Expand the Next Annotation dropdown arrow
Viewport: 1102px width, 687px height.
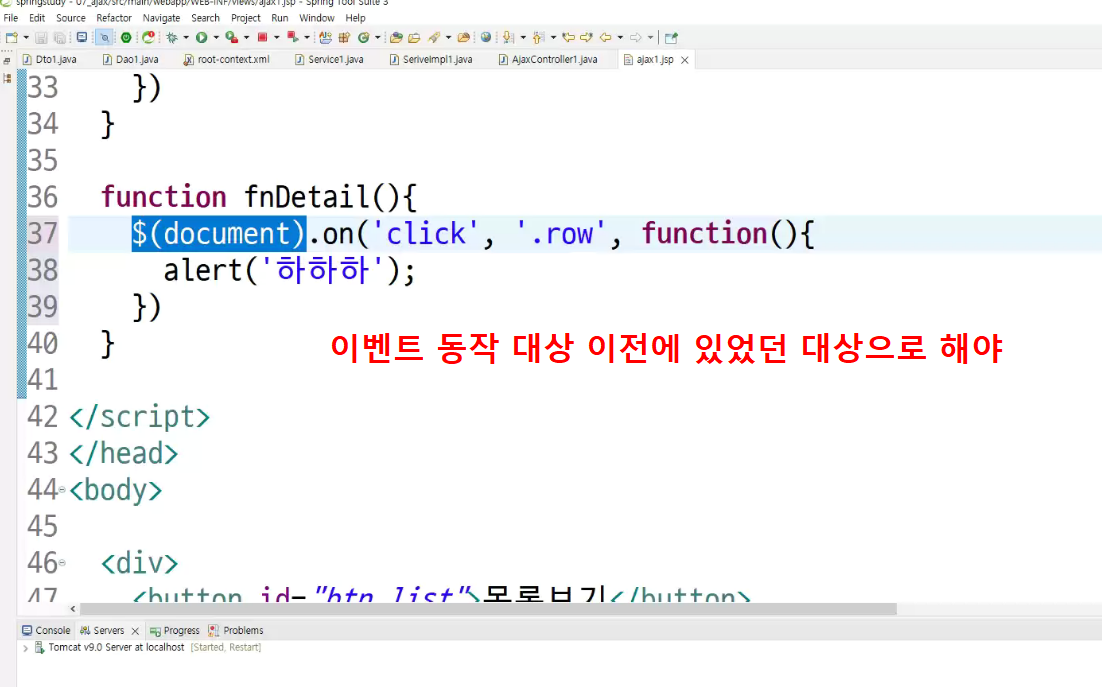523,37
